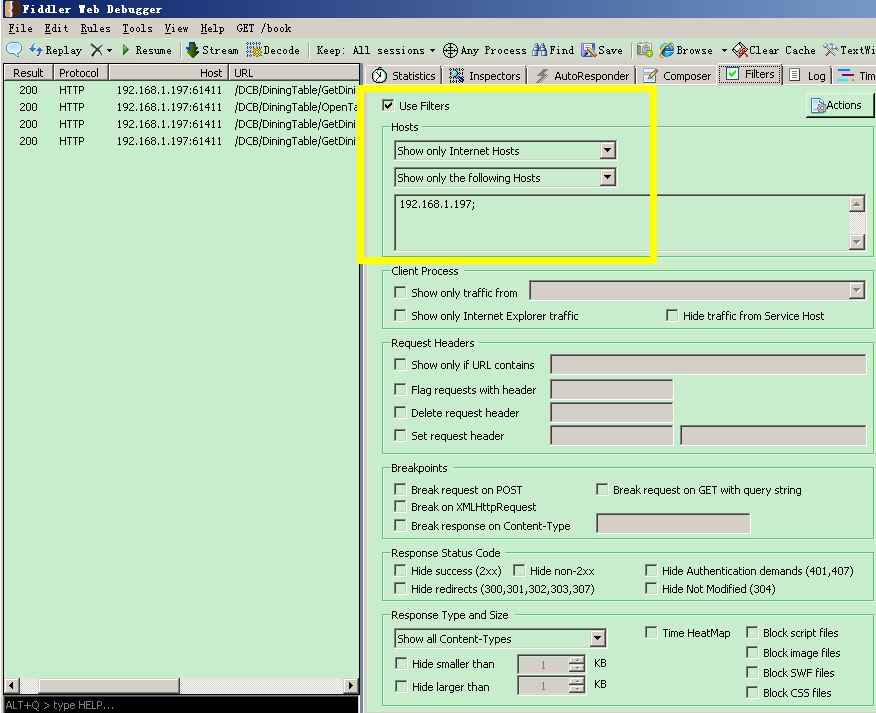Screen dimensions: 876x713
Task: Switch to the Statistics tab
Action: click(403, 75)
